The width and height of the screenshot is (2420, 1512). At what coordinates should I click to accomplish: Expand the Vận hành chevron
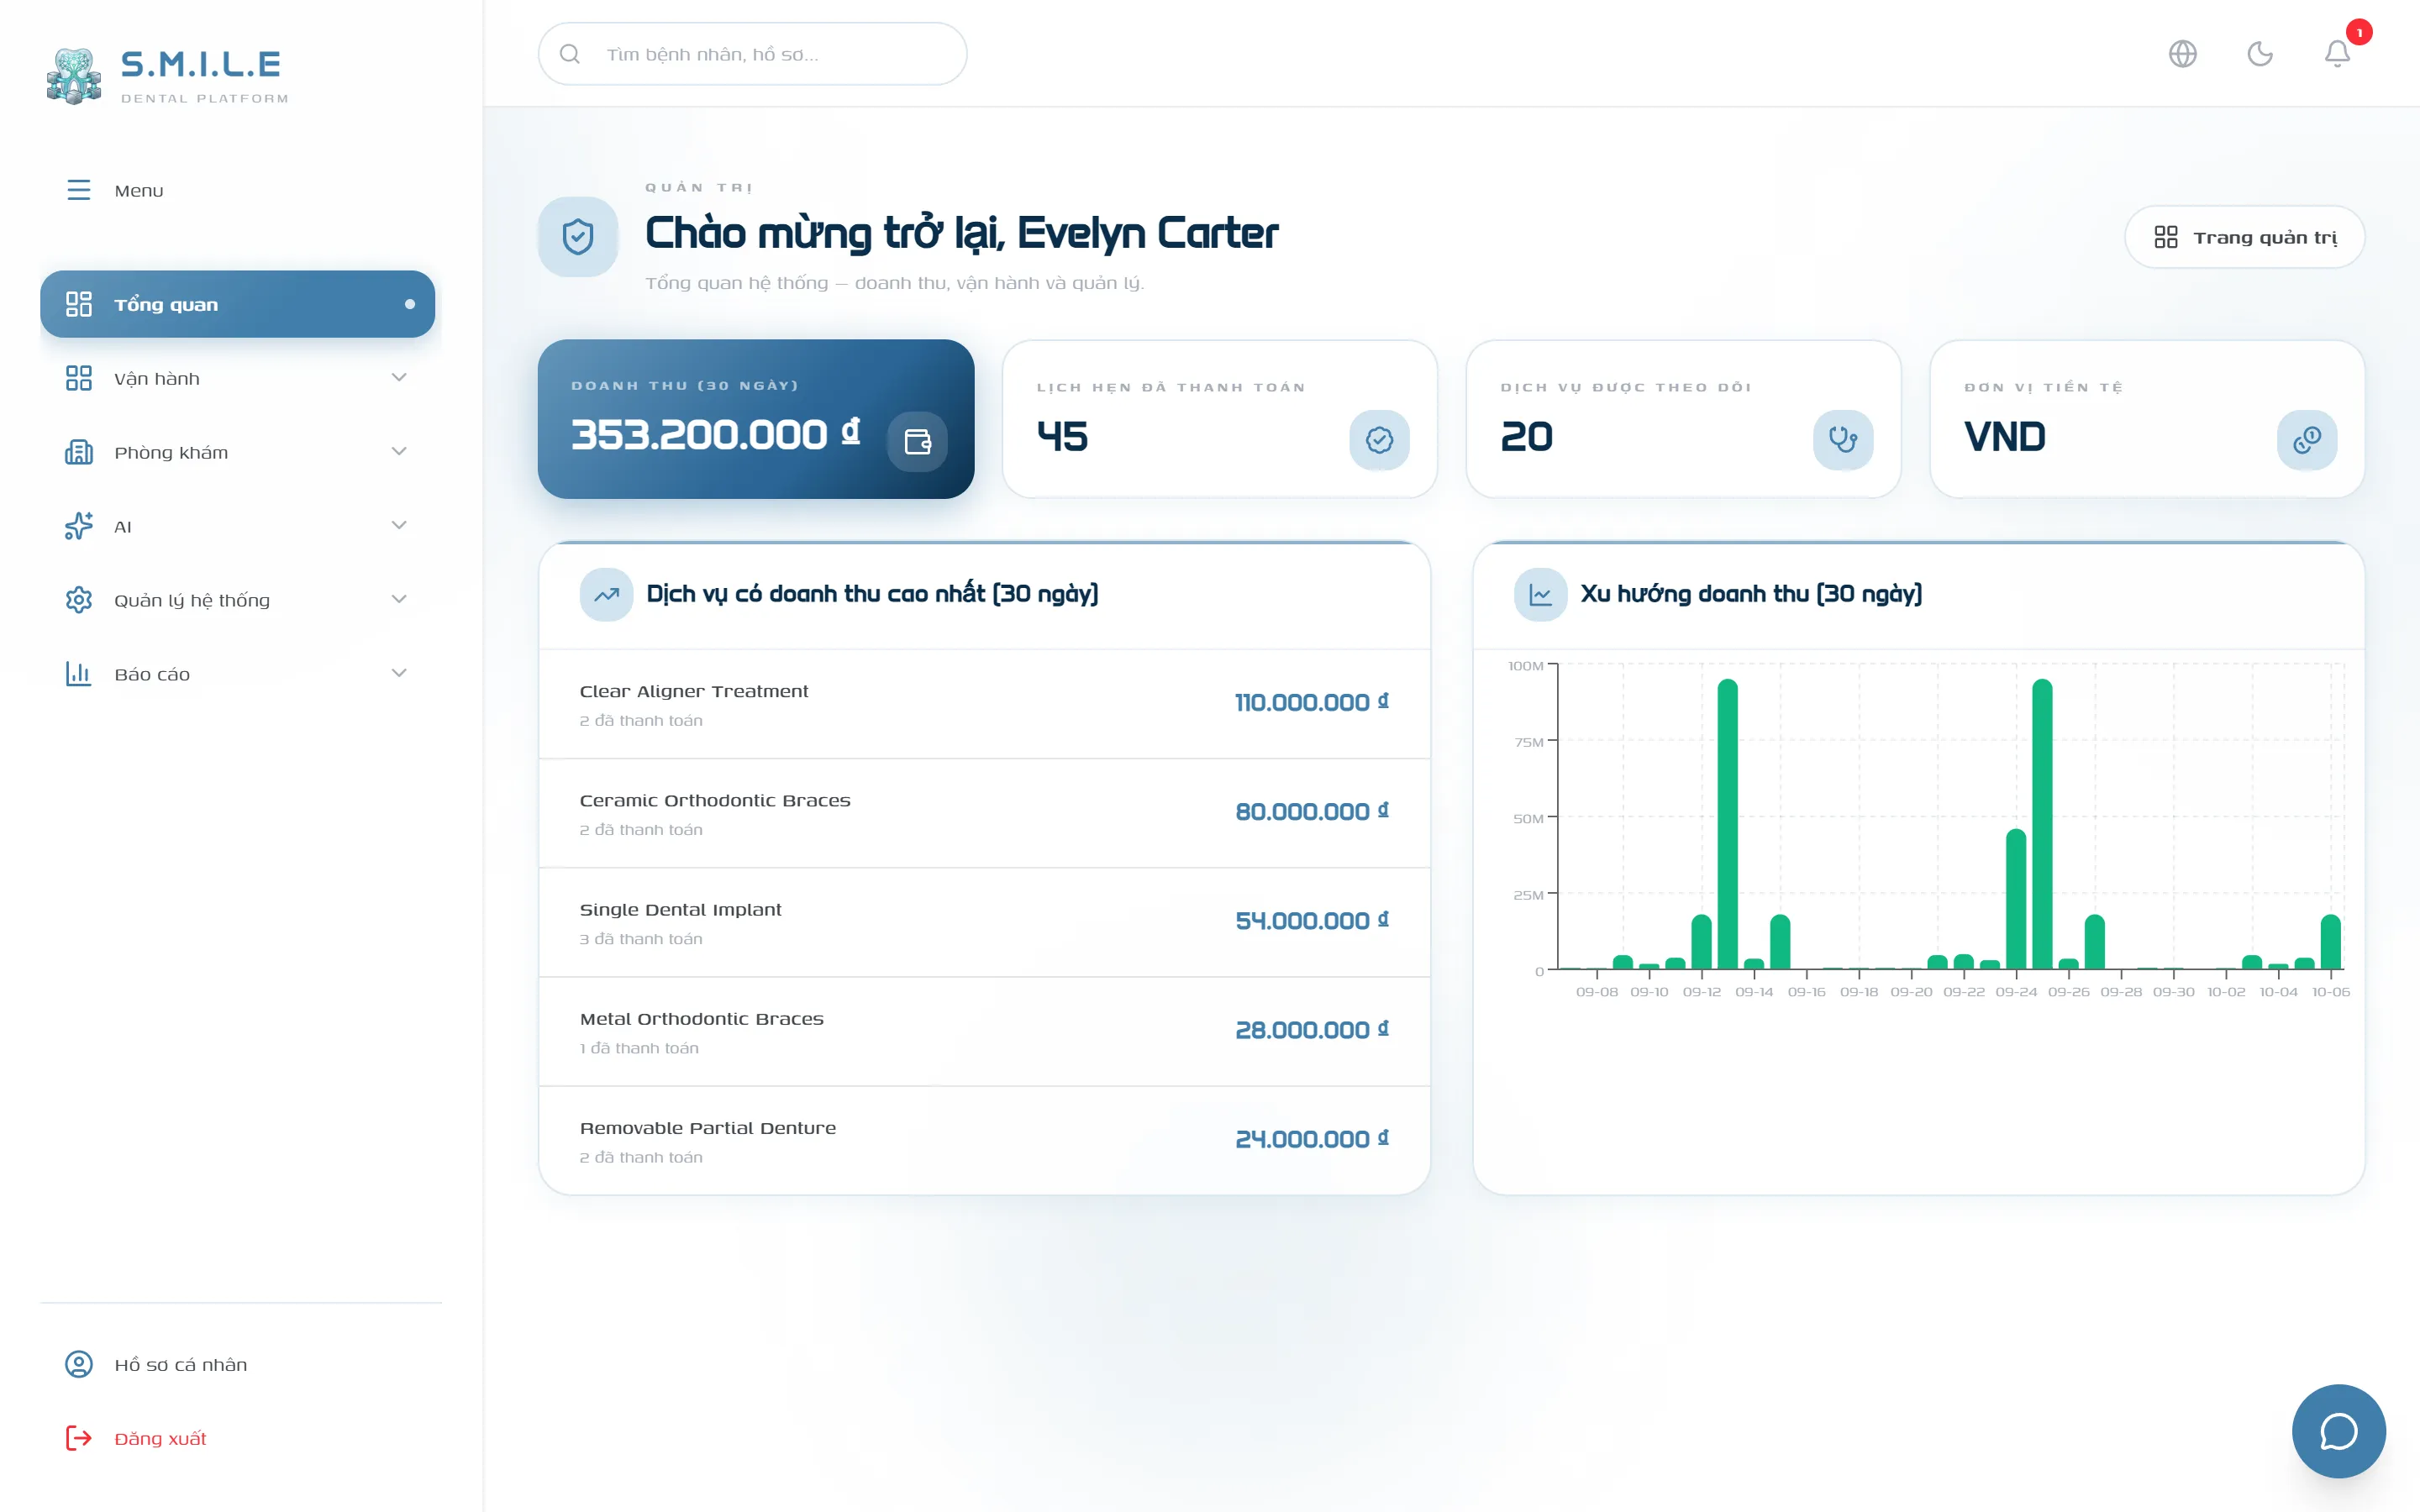tap(399, 378)
